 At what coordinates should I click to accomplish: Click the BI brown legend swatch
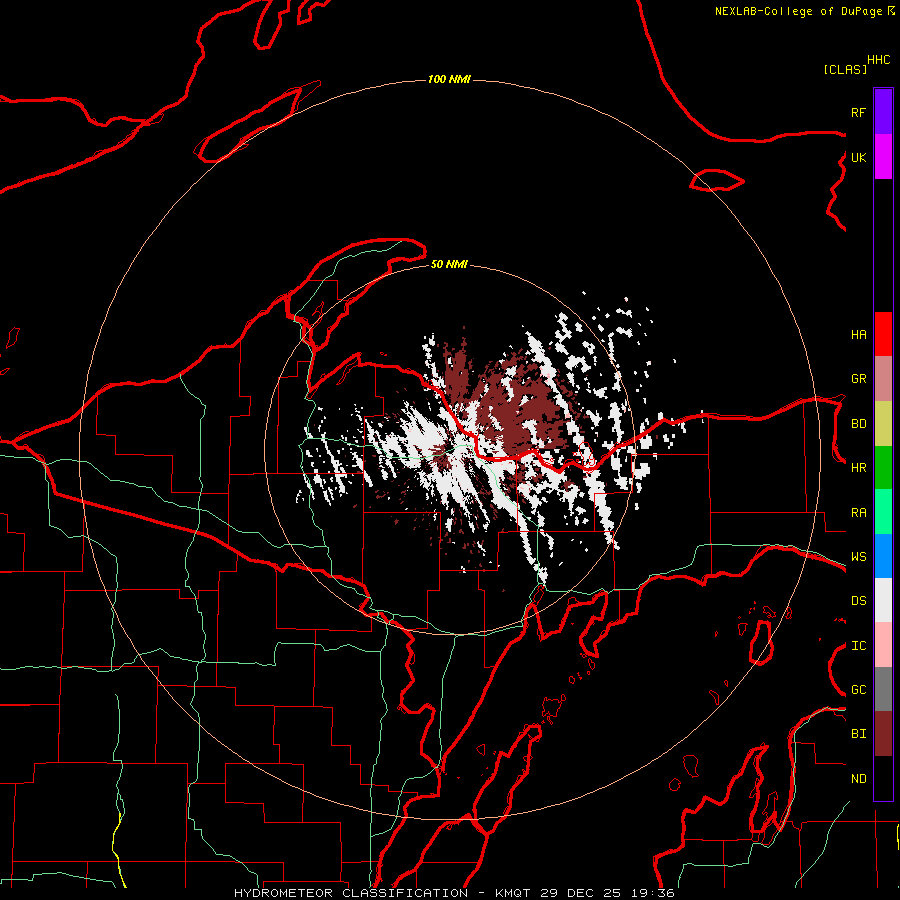[x=883, y=734]
